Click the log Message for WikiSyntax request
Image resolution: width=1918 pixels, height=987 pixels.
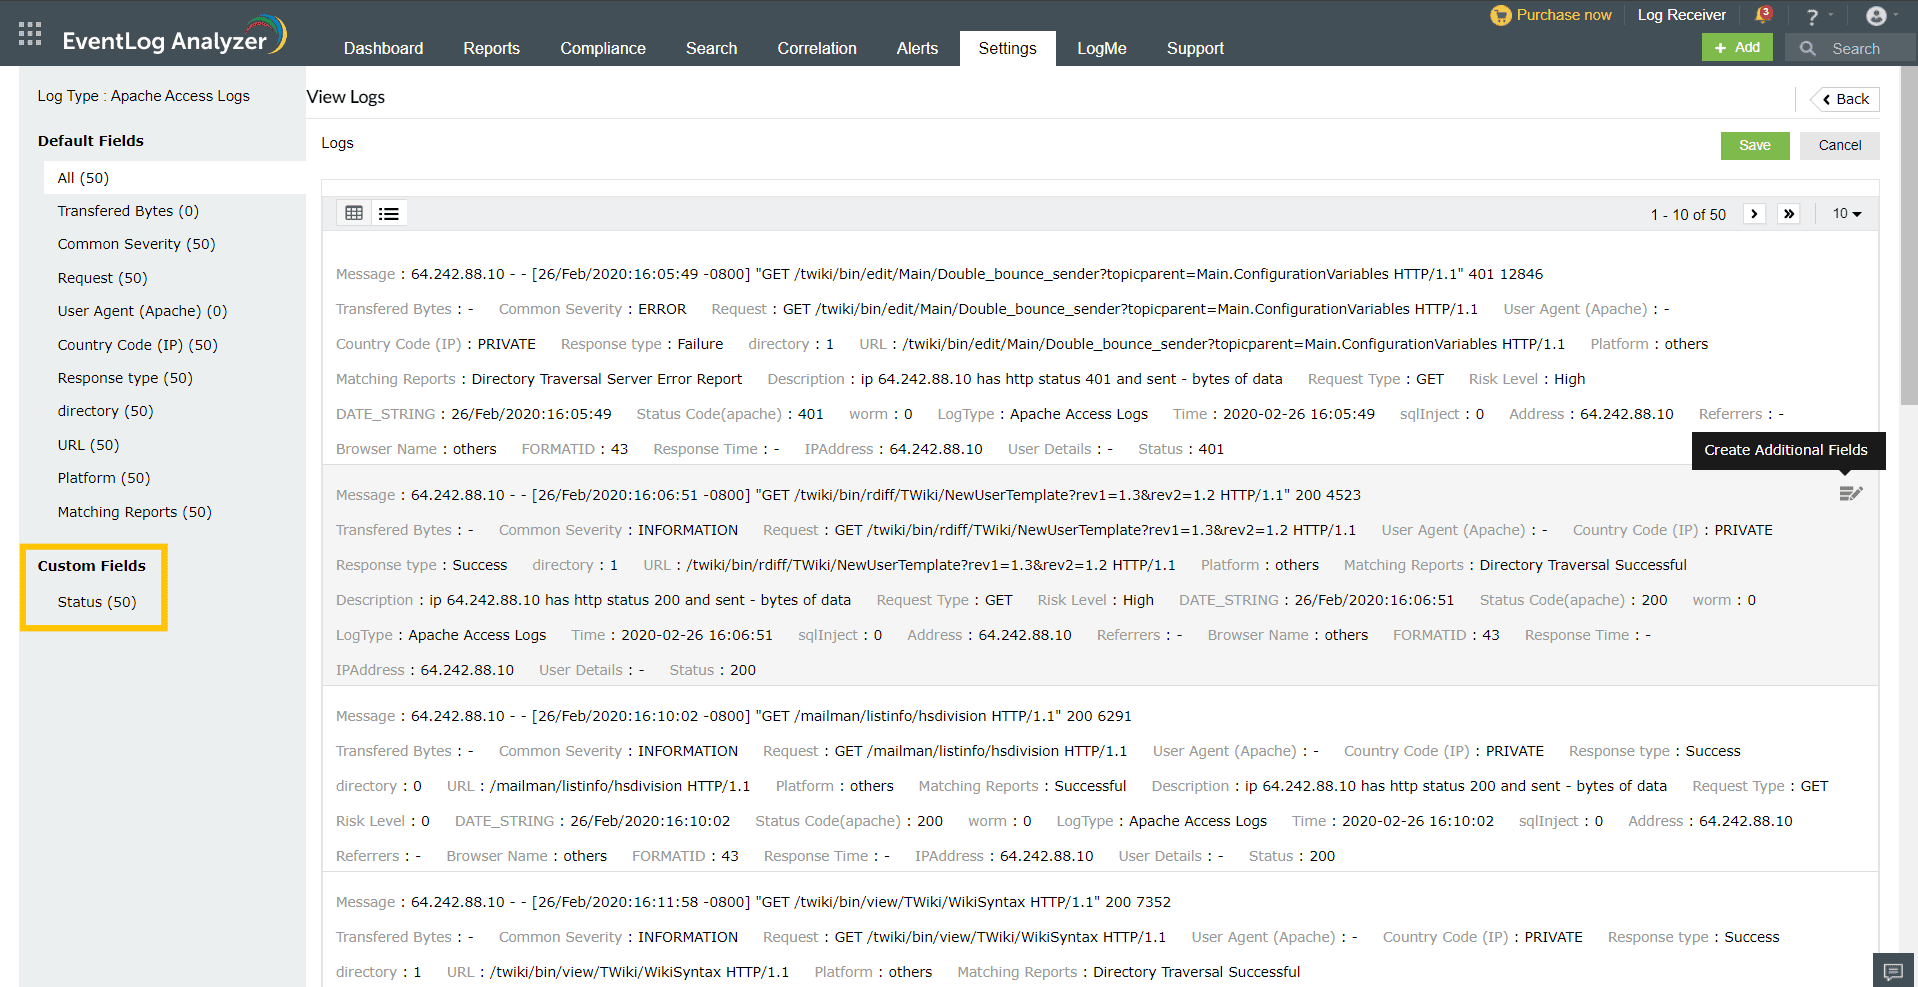[x=753, y=902]
